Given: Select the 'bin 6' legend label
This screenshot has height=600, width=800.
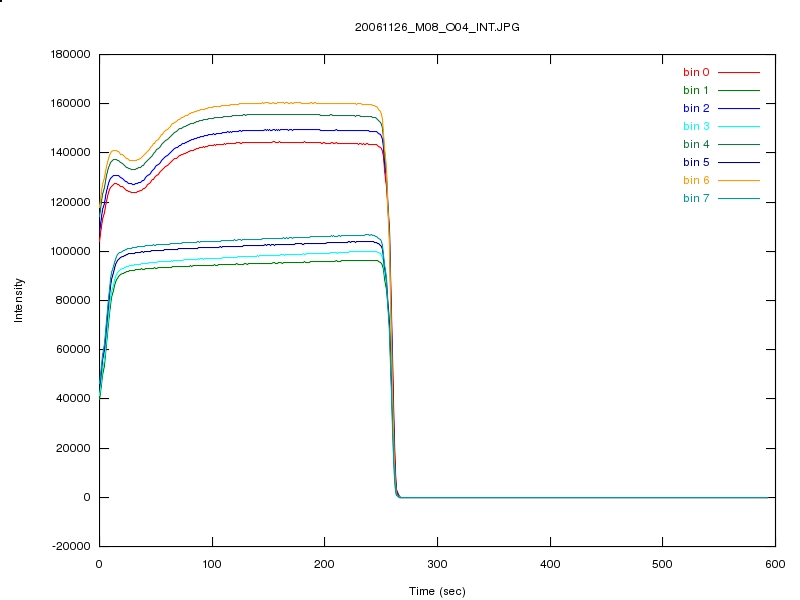Looking at the screenshot, I should pos(696,180).
